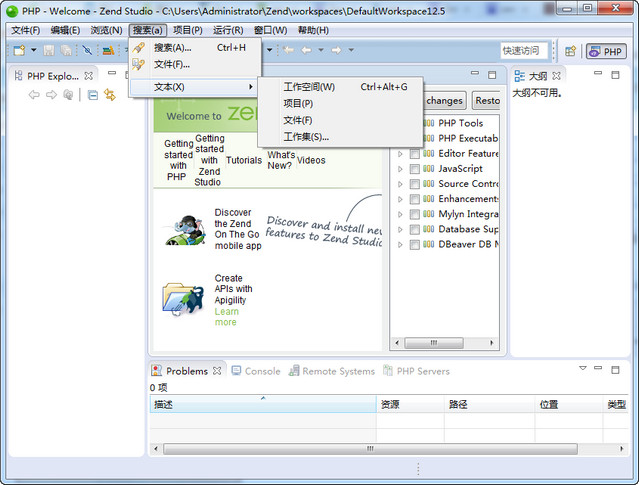Click the Forward navigation arrow in main toolbar
This screenshot has width=639, height=485.
[336, 50]
